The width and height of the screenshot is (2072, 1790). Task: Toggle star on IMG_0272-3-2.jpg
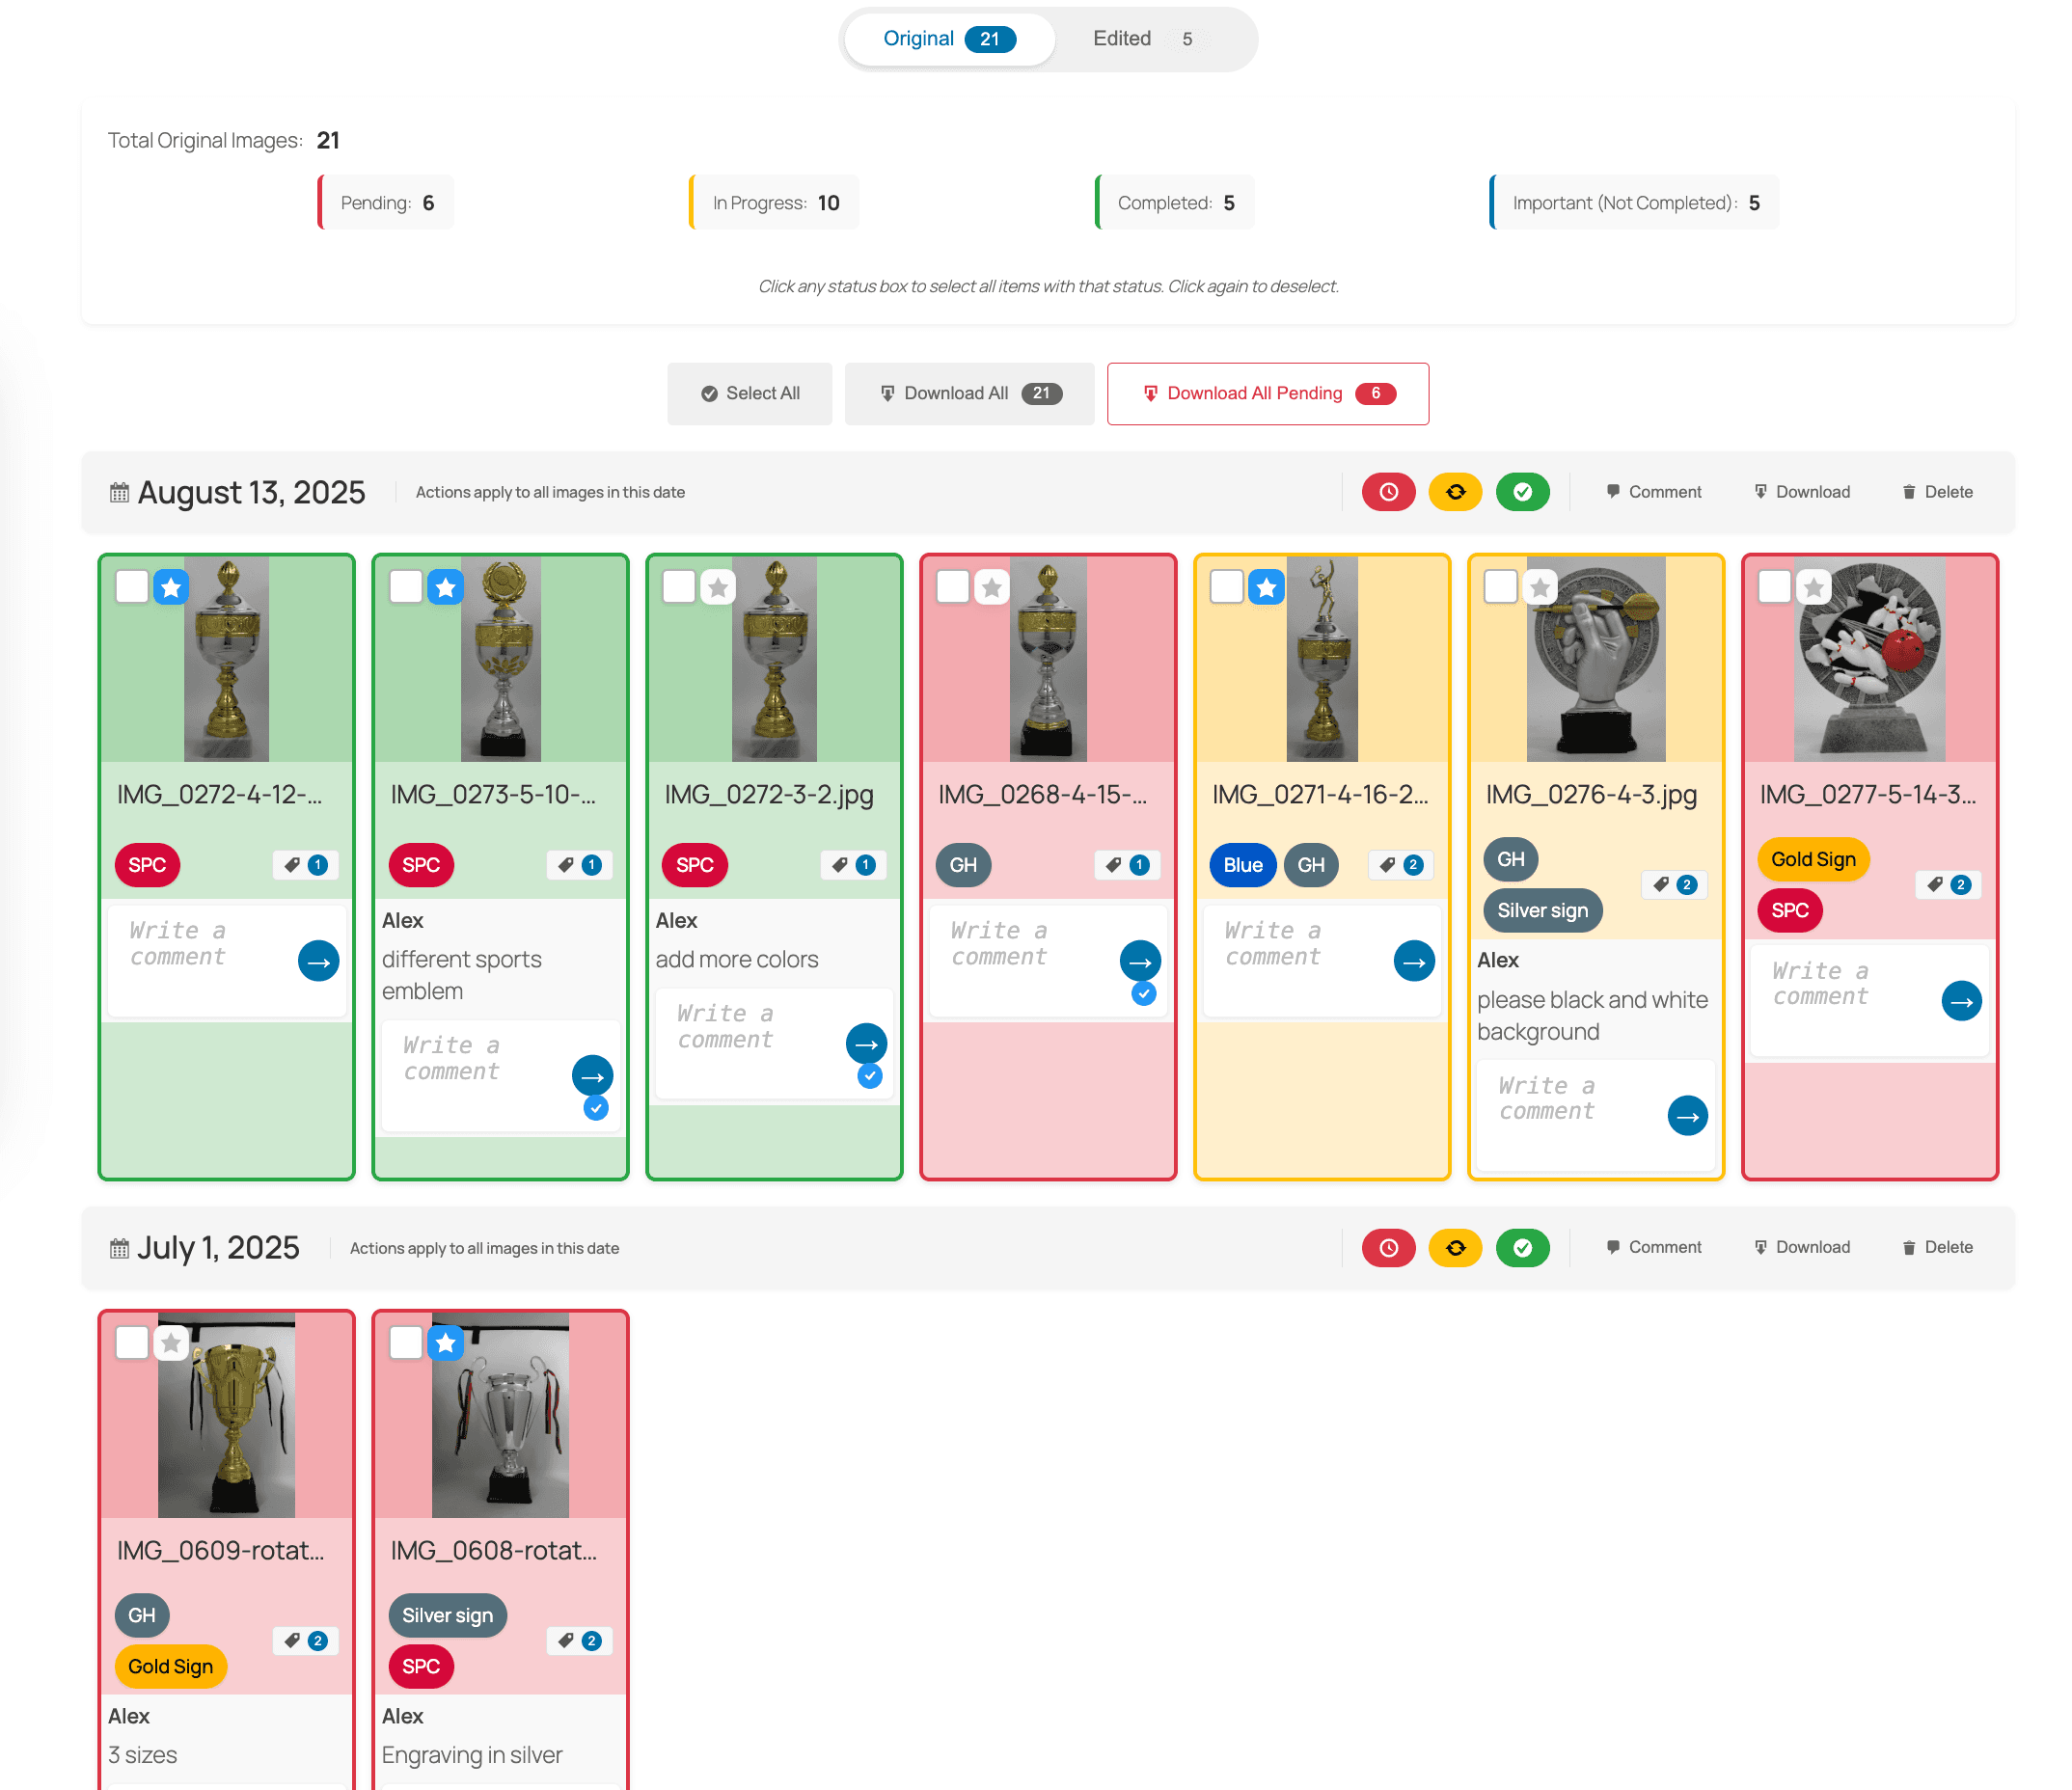tap(717, 587)
